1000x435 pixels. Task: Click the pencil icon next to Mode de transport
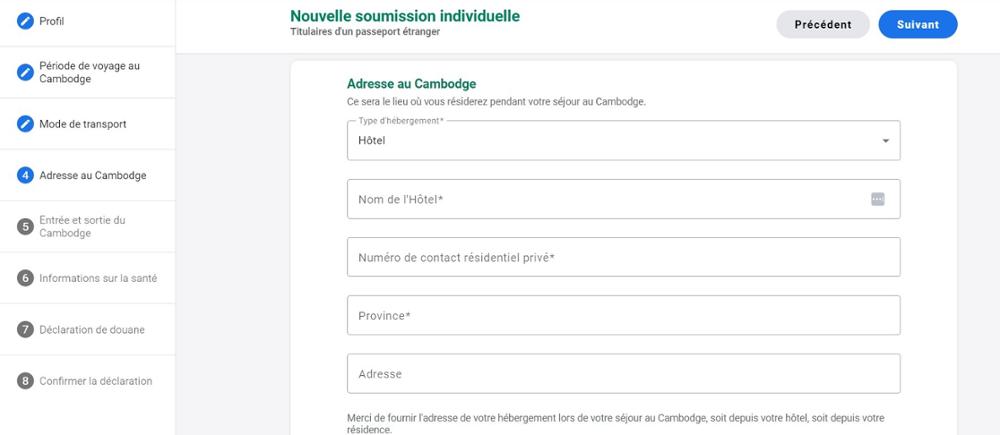(x=25, y=124)
